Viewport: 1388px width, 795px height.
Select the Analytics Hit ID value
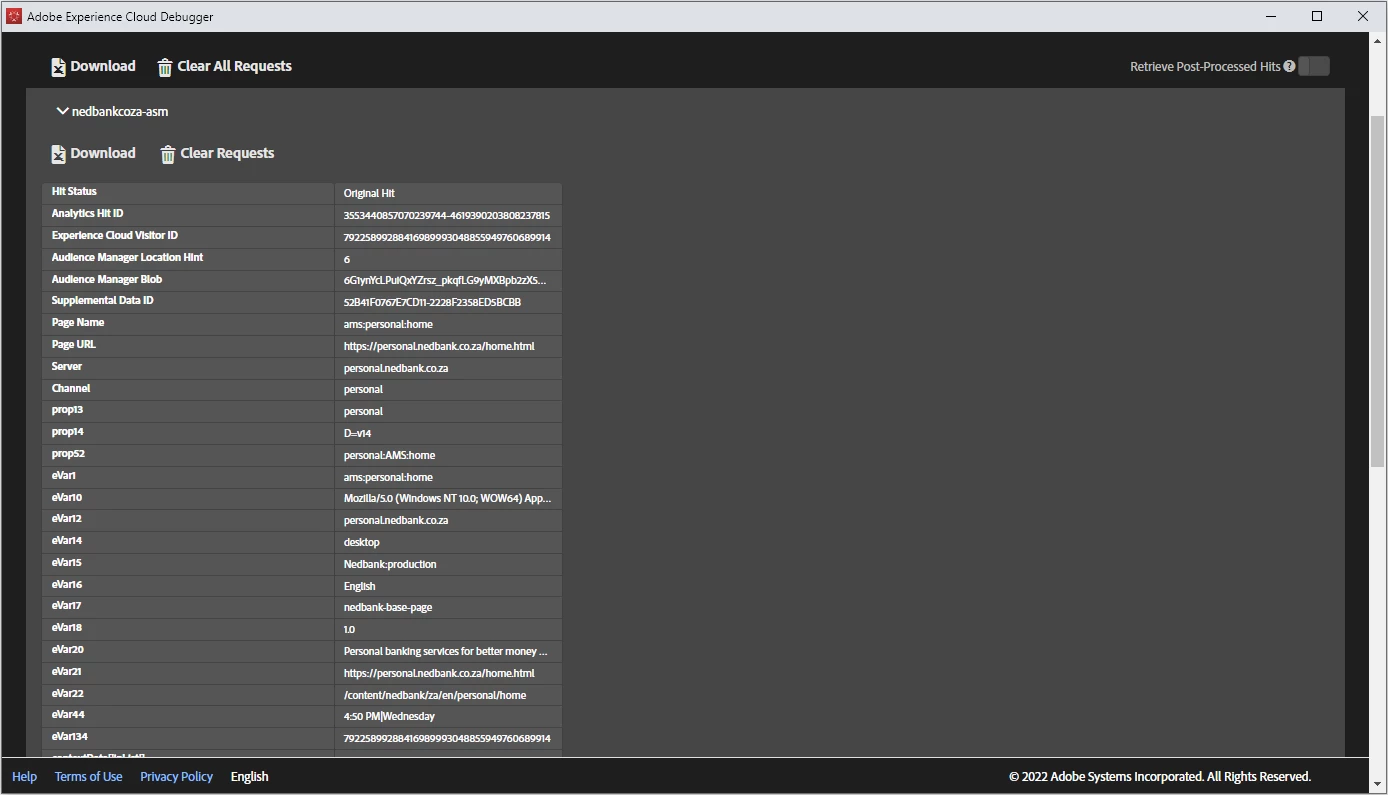(447, 216)
